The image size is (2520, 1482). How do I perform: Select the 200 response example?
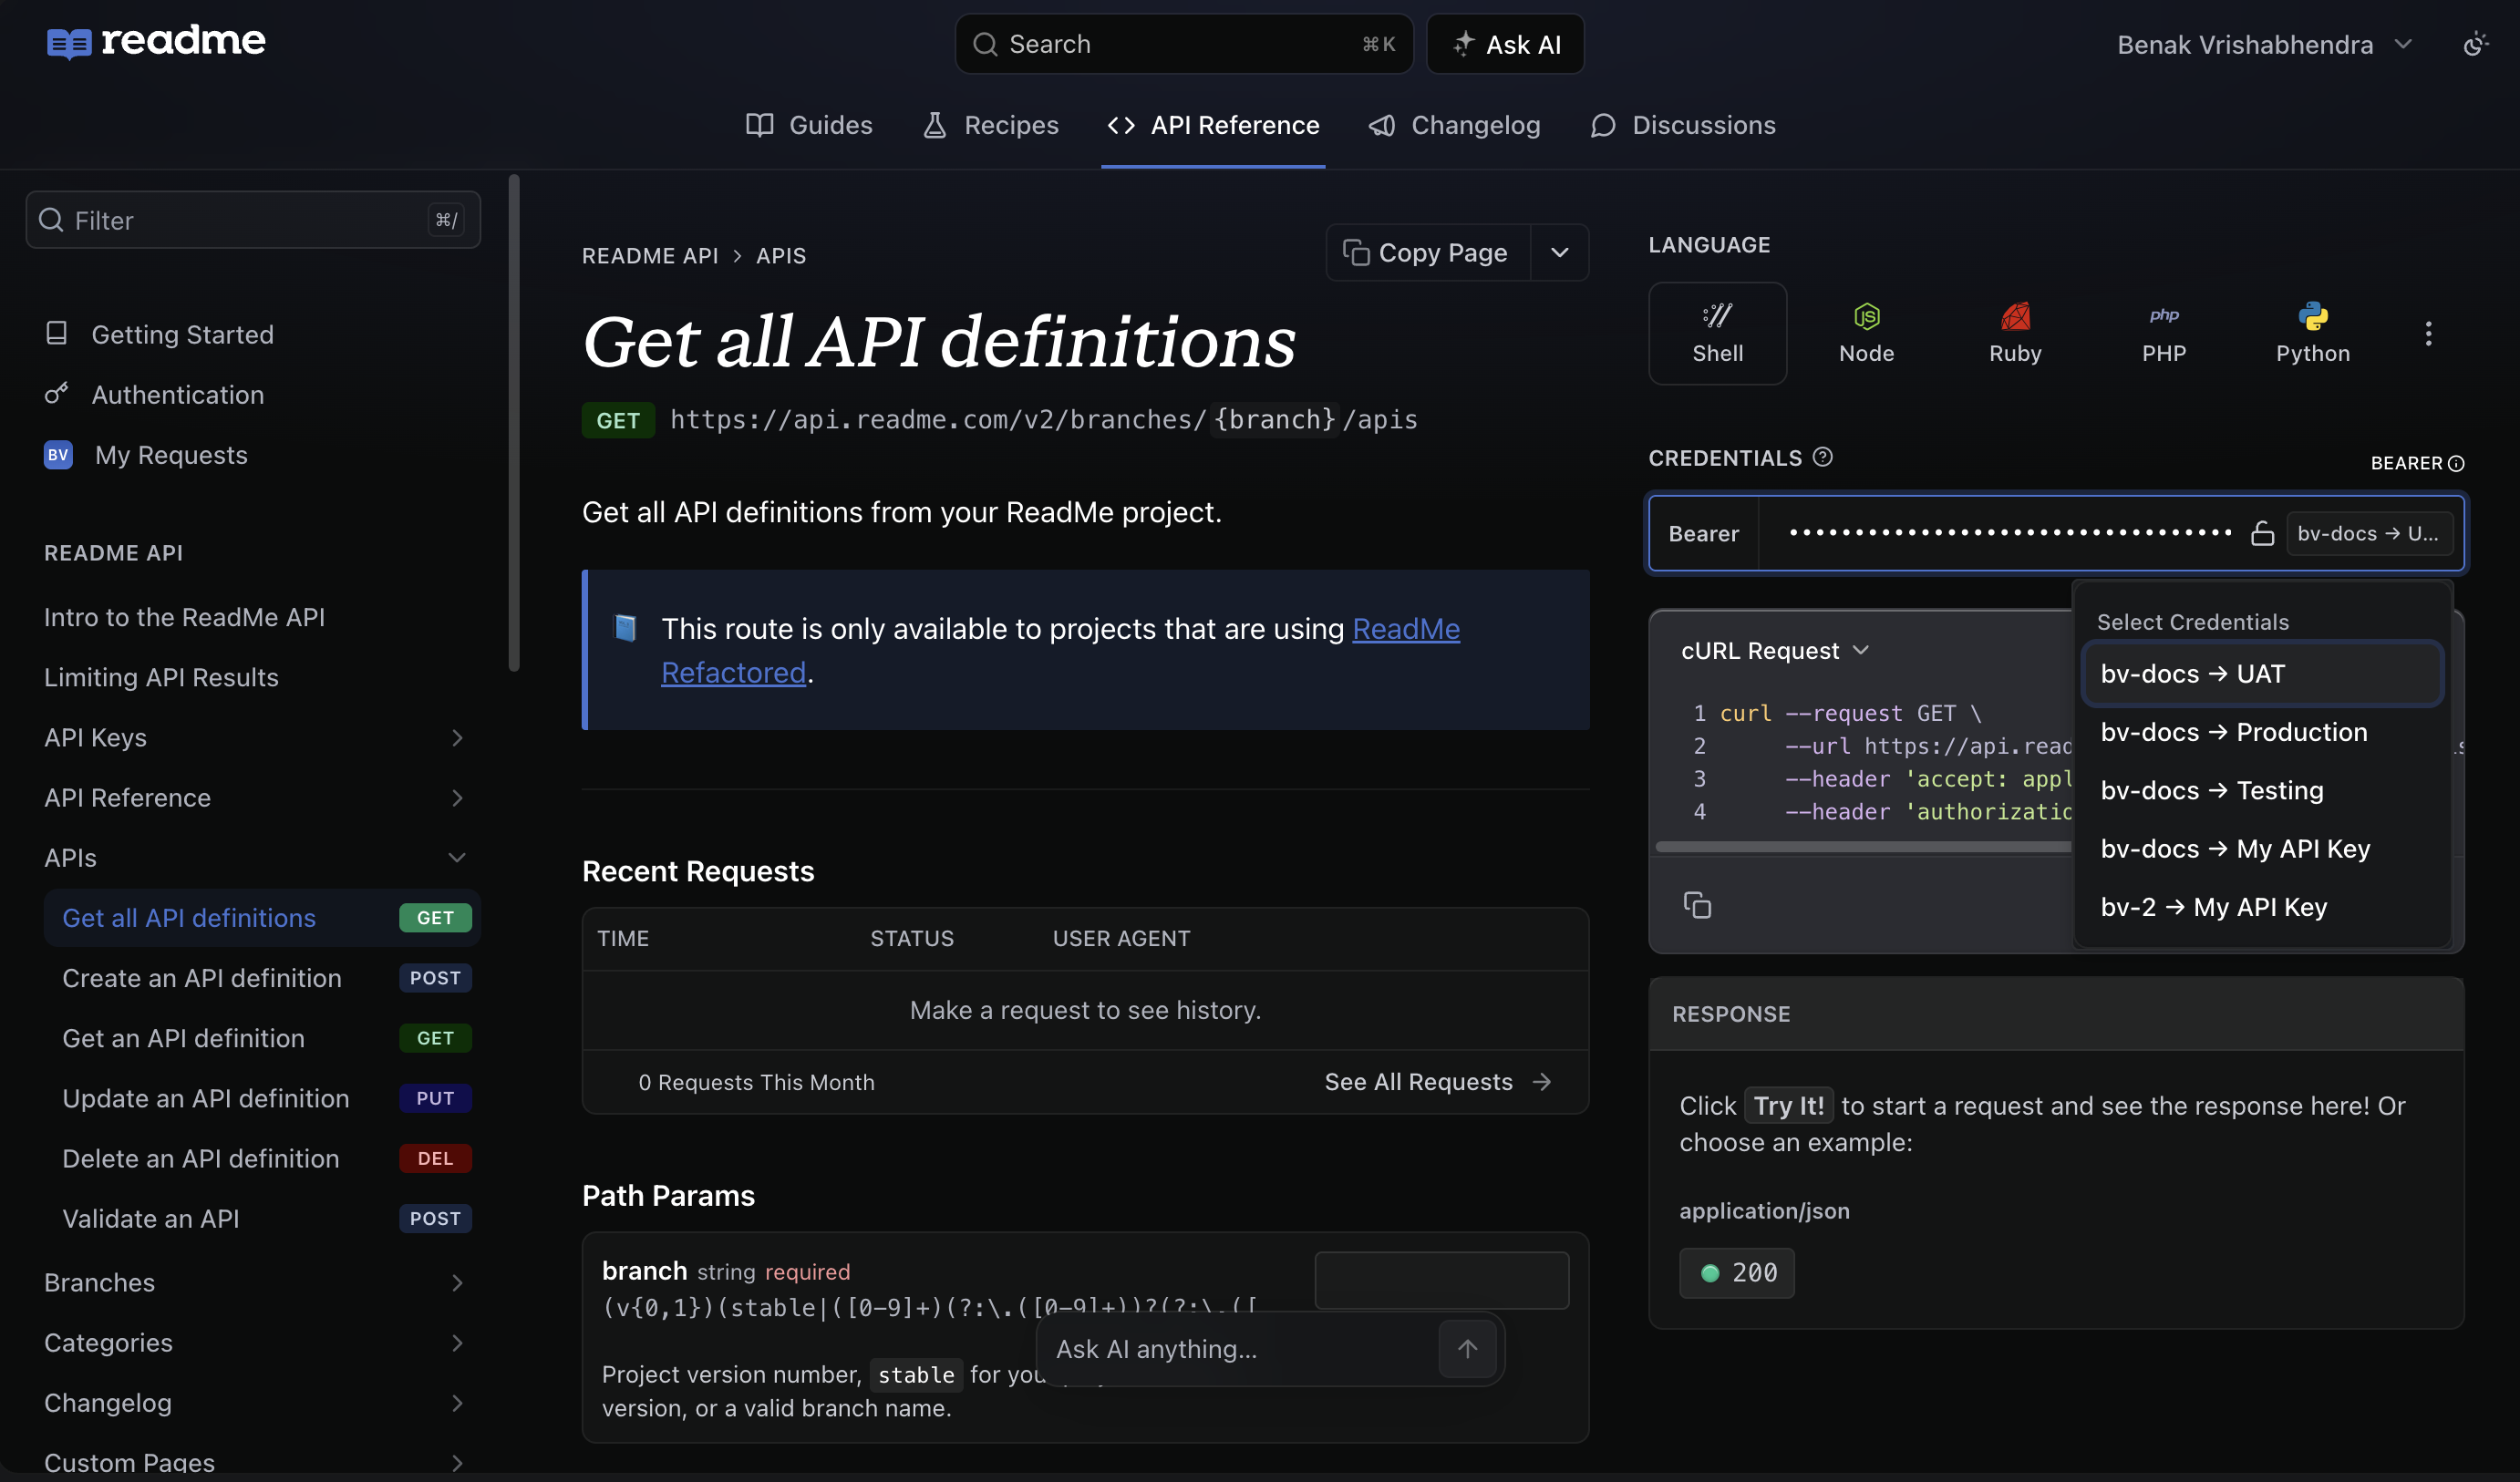(x=1736, y=1273)
